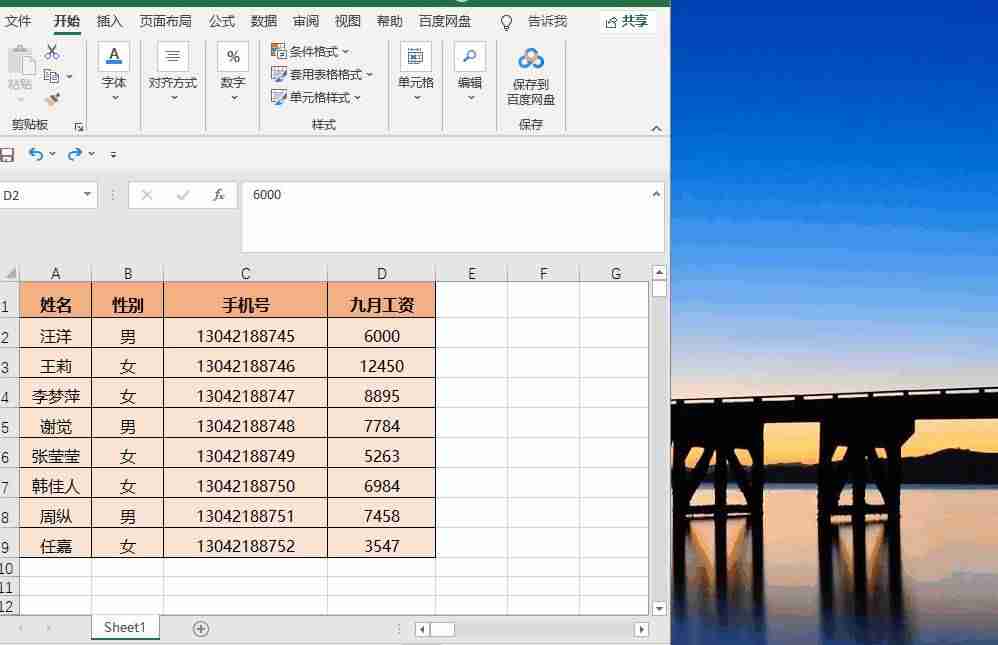The image size is (998, 645).
Task: Switch to the 百度网盘 tab
Action: coord(445,22)
